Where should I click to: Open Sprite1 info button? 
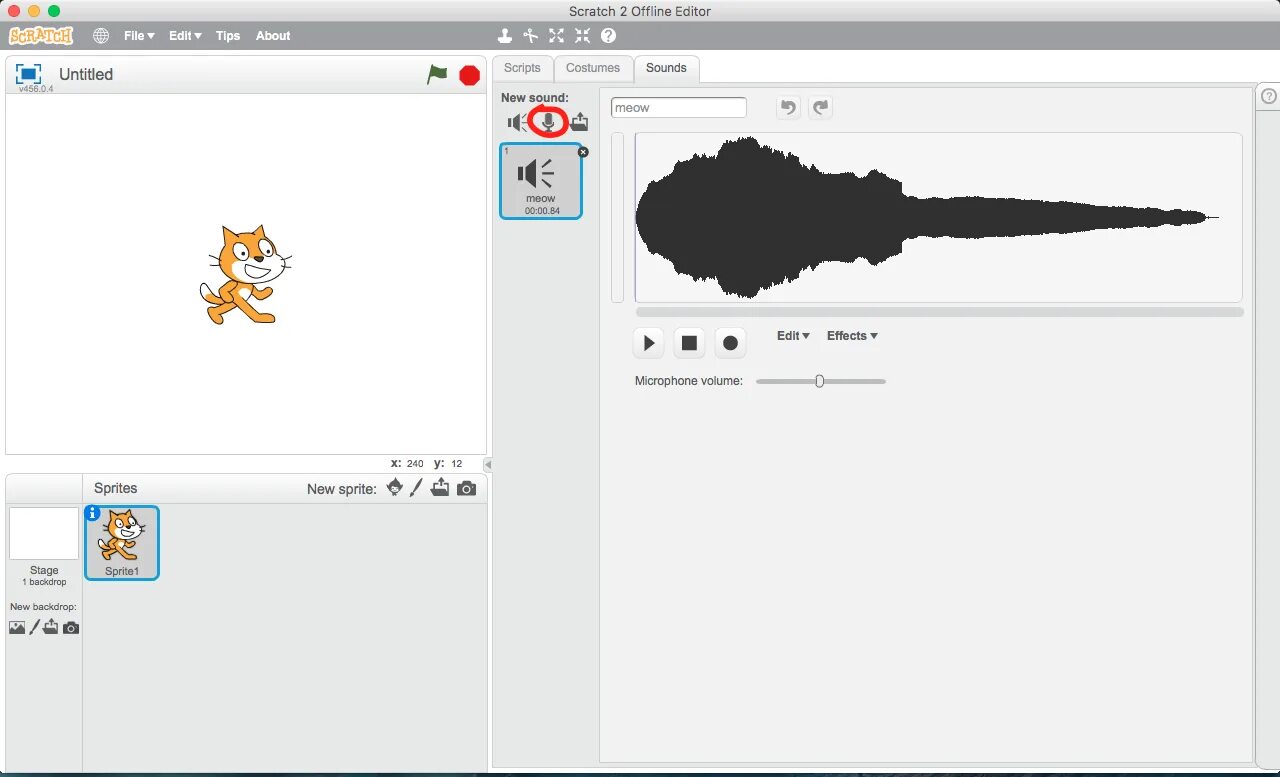93,513
